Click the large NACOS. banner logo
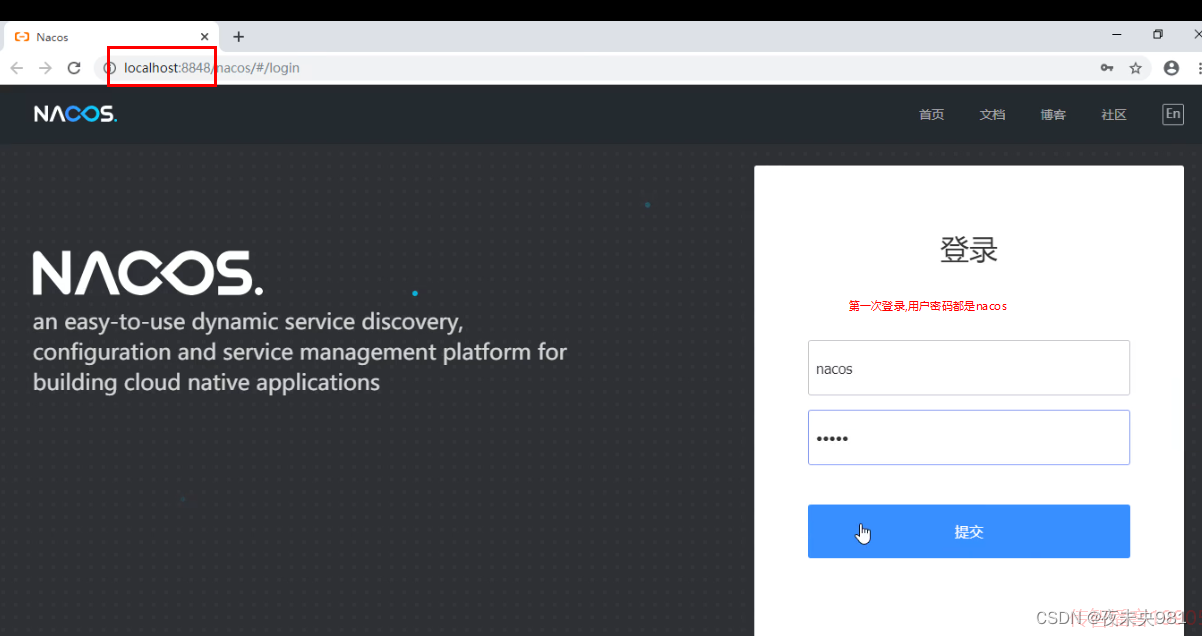Screen dimensions: 1202x636 point(148,273)
